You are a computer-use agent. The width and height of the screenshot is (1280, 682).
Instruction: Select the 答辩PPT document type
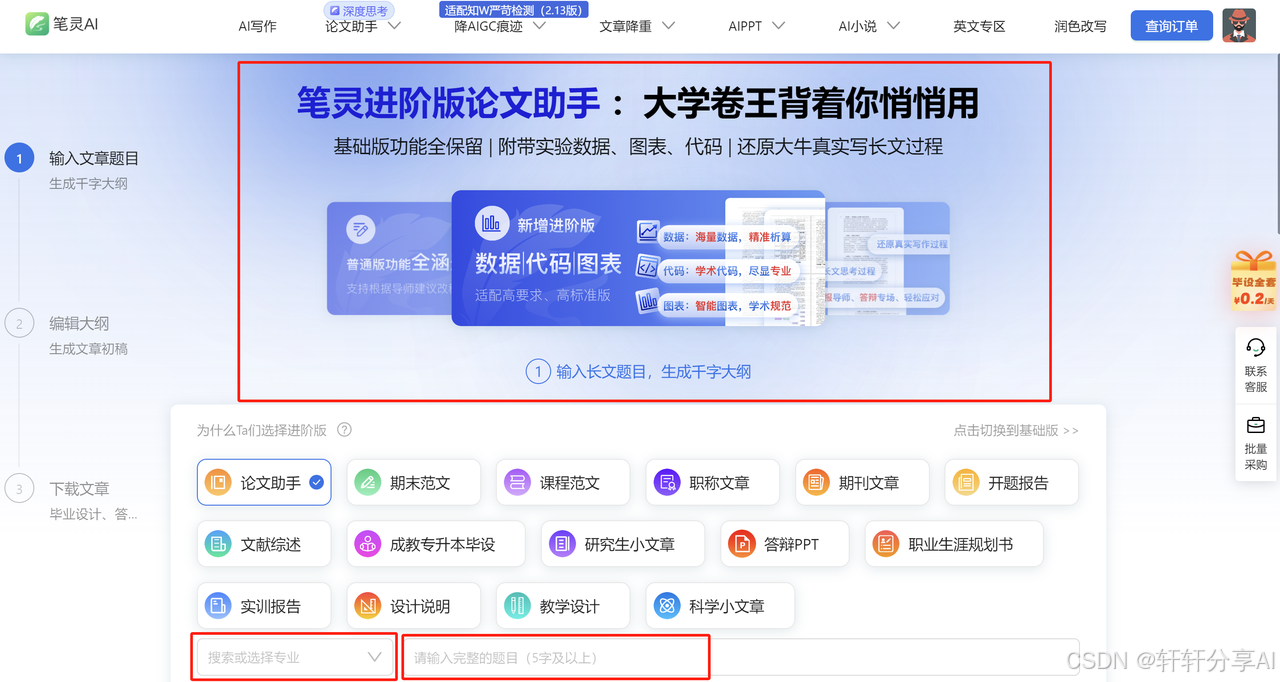click(785, 544)
